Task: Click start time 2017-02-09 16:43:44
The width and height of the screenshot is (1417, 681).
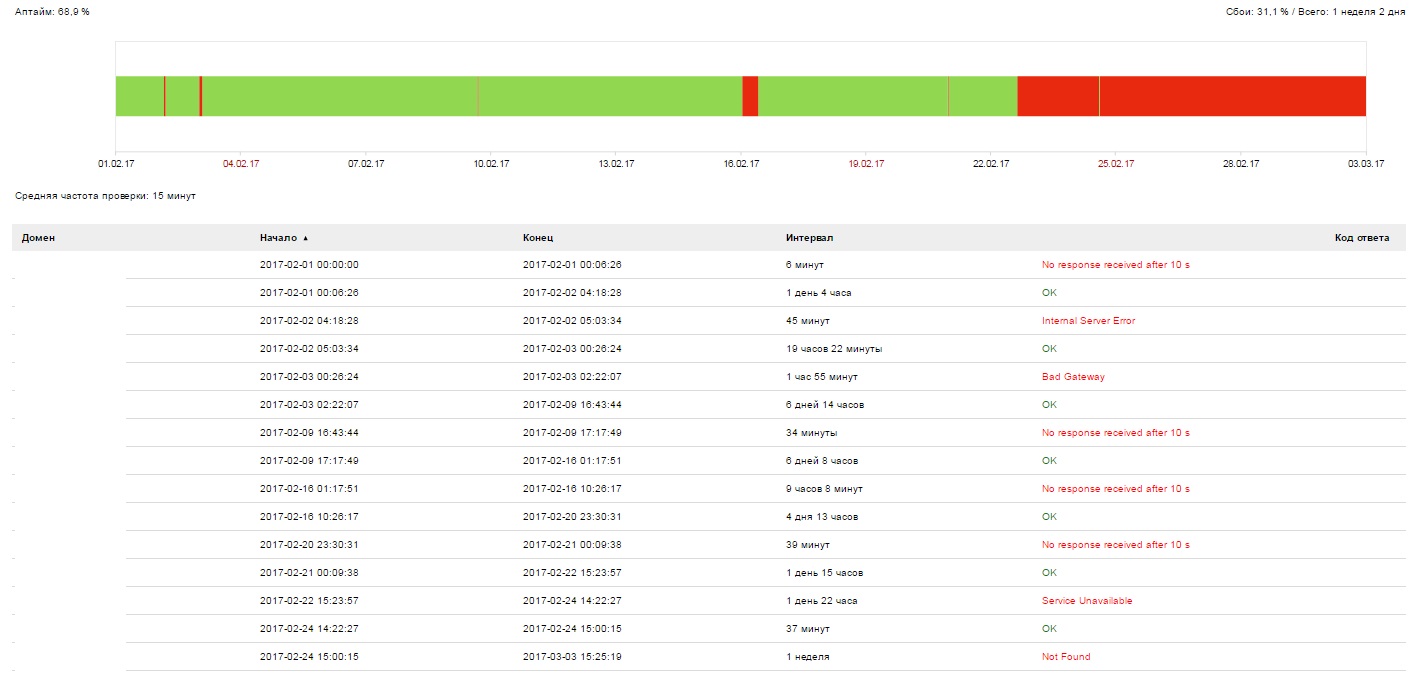Action: 309,433
